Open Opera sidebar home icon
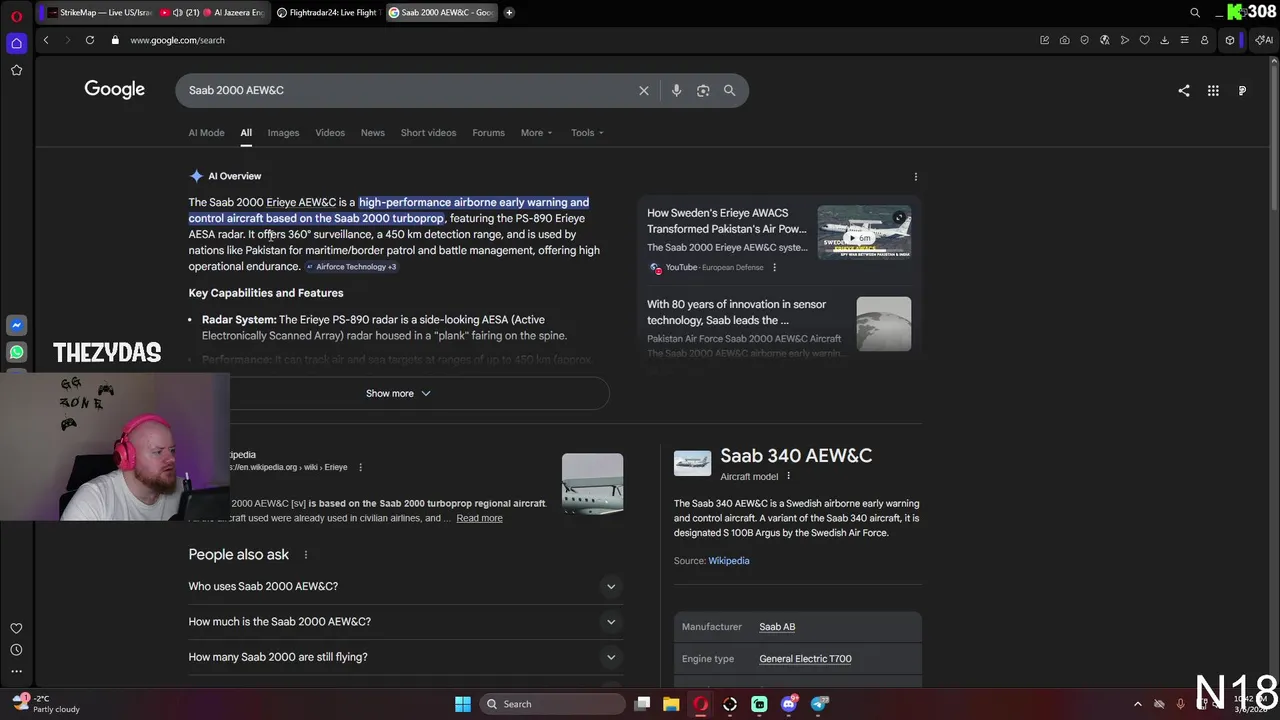Image resolution: width=1280 pixels, height=720 pixels. point(16,43)
